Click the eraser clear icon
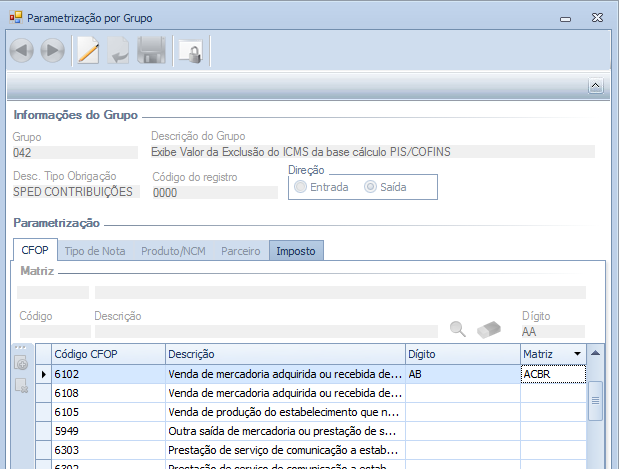Screen dimensions: 619x469 click(x=489, y=329)
